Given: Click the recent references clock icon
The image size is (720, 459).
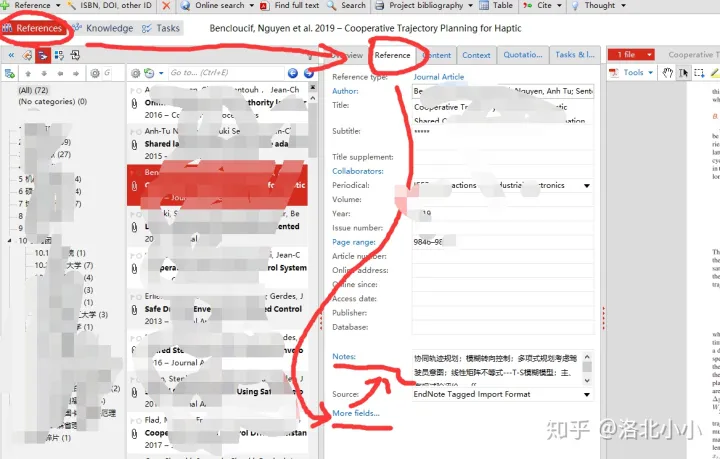Looking at the screenshot, I should (x=149, y=73).
